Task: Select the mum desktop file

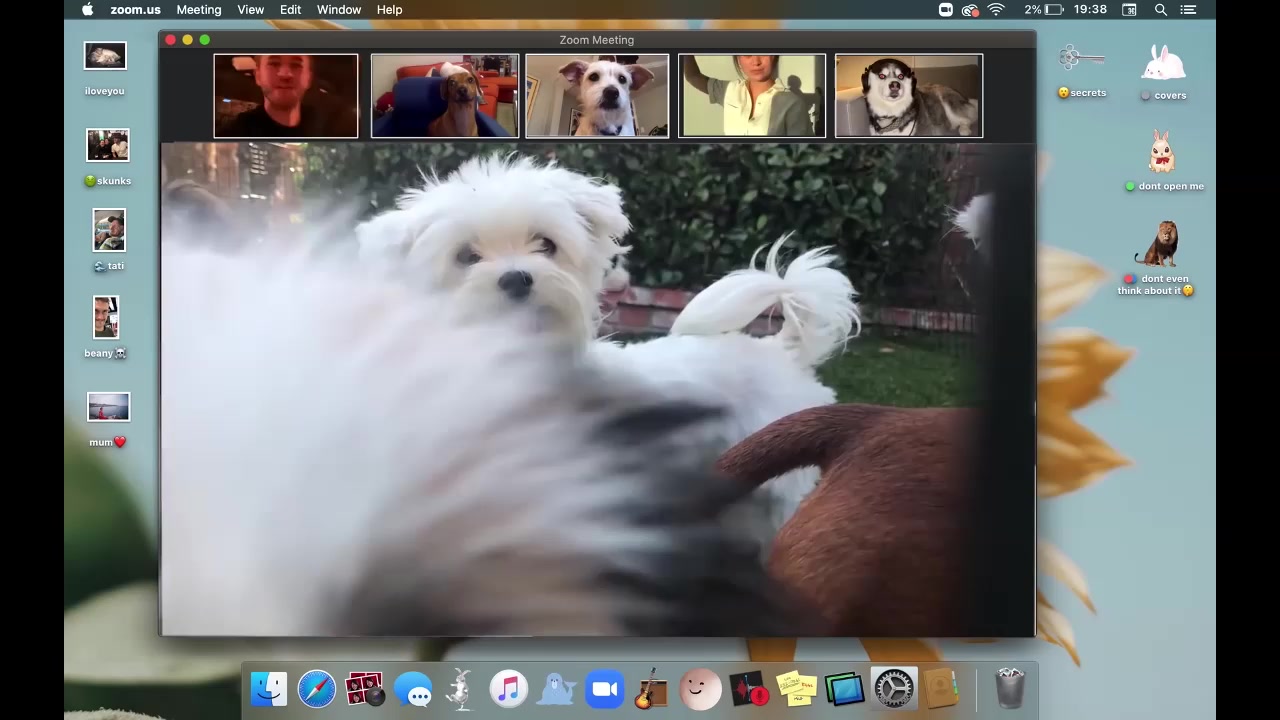Action: (108, 420)
